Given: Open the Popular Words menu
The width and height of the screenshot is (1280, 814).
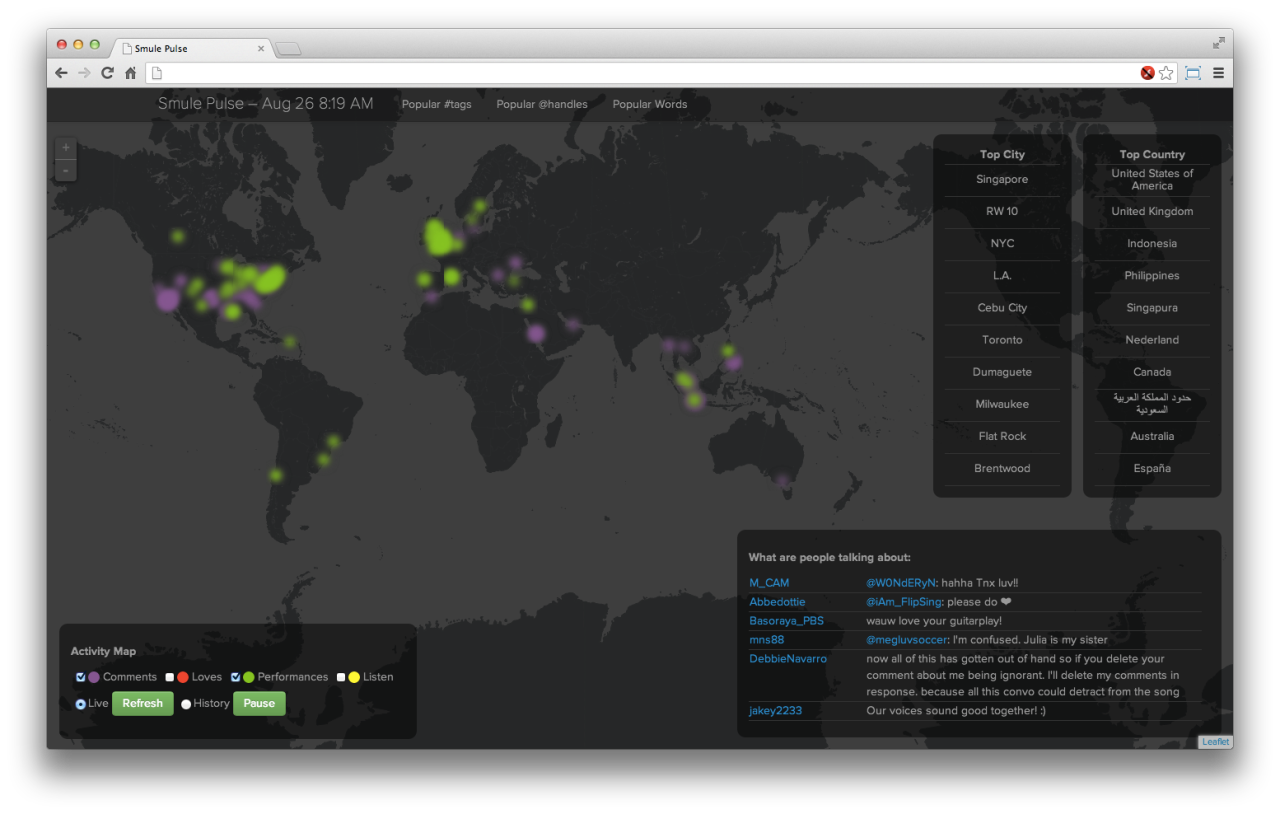Looking at the screenshot, I should tap(649, 104).
